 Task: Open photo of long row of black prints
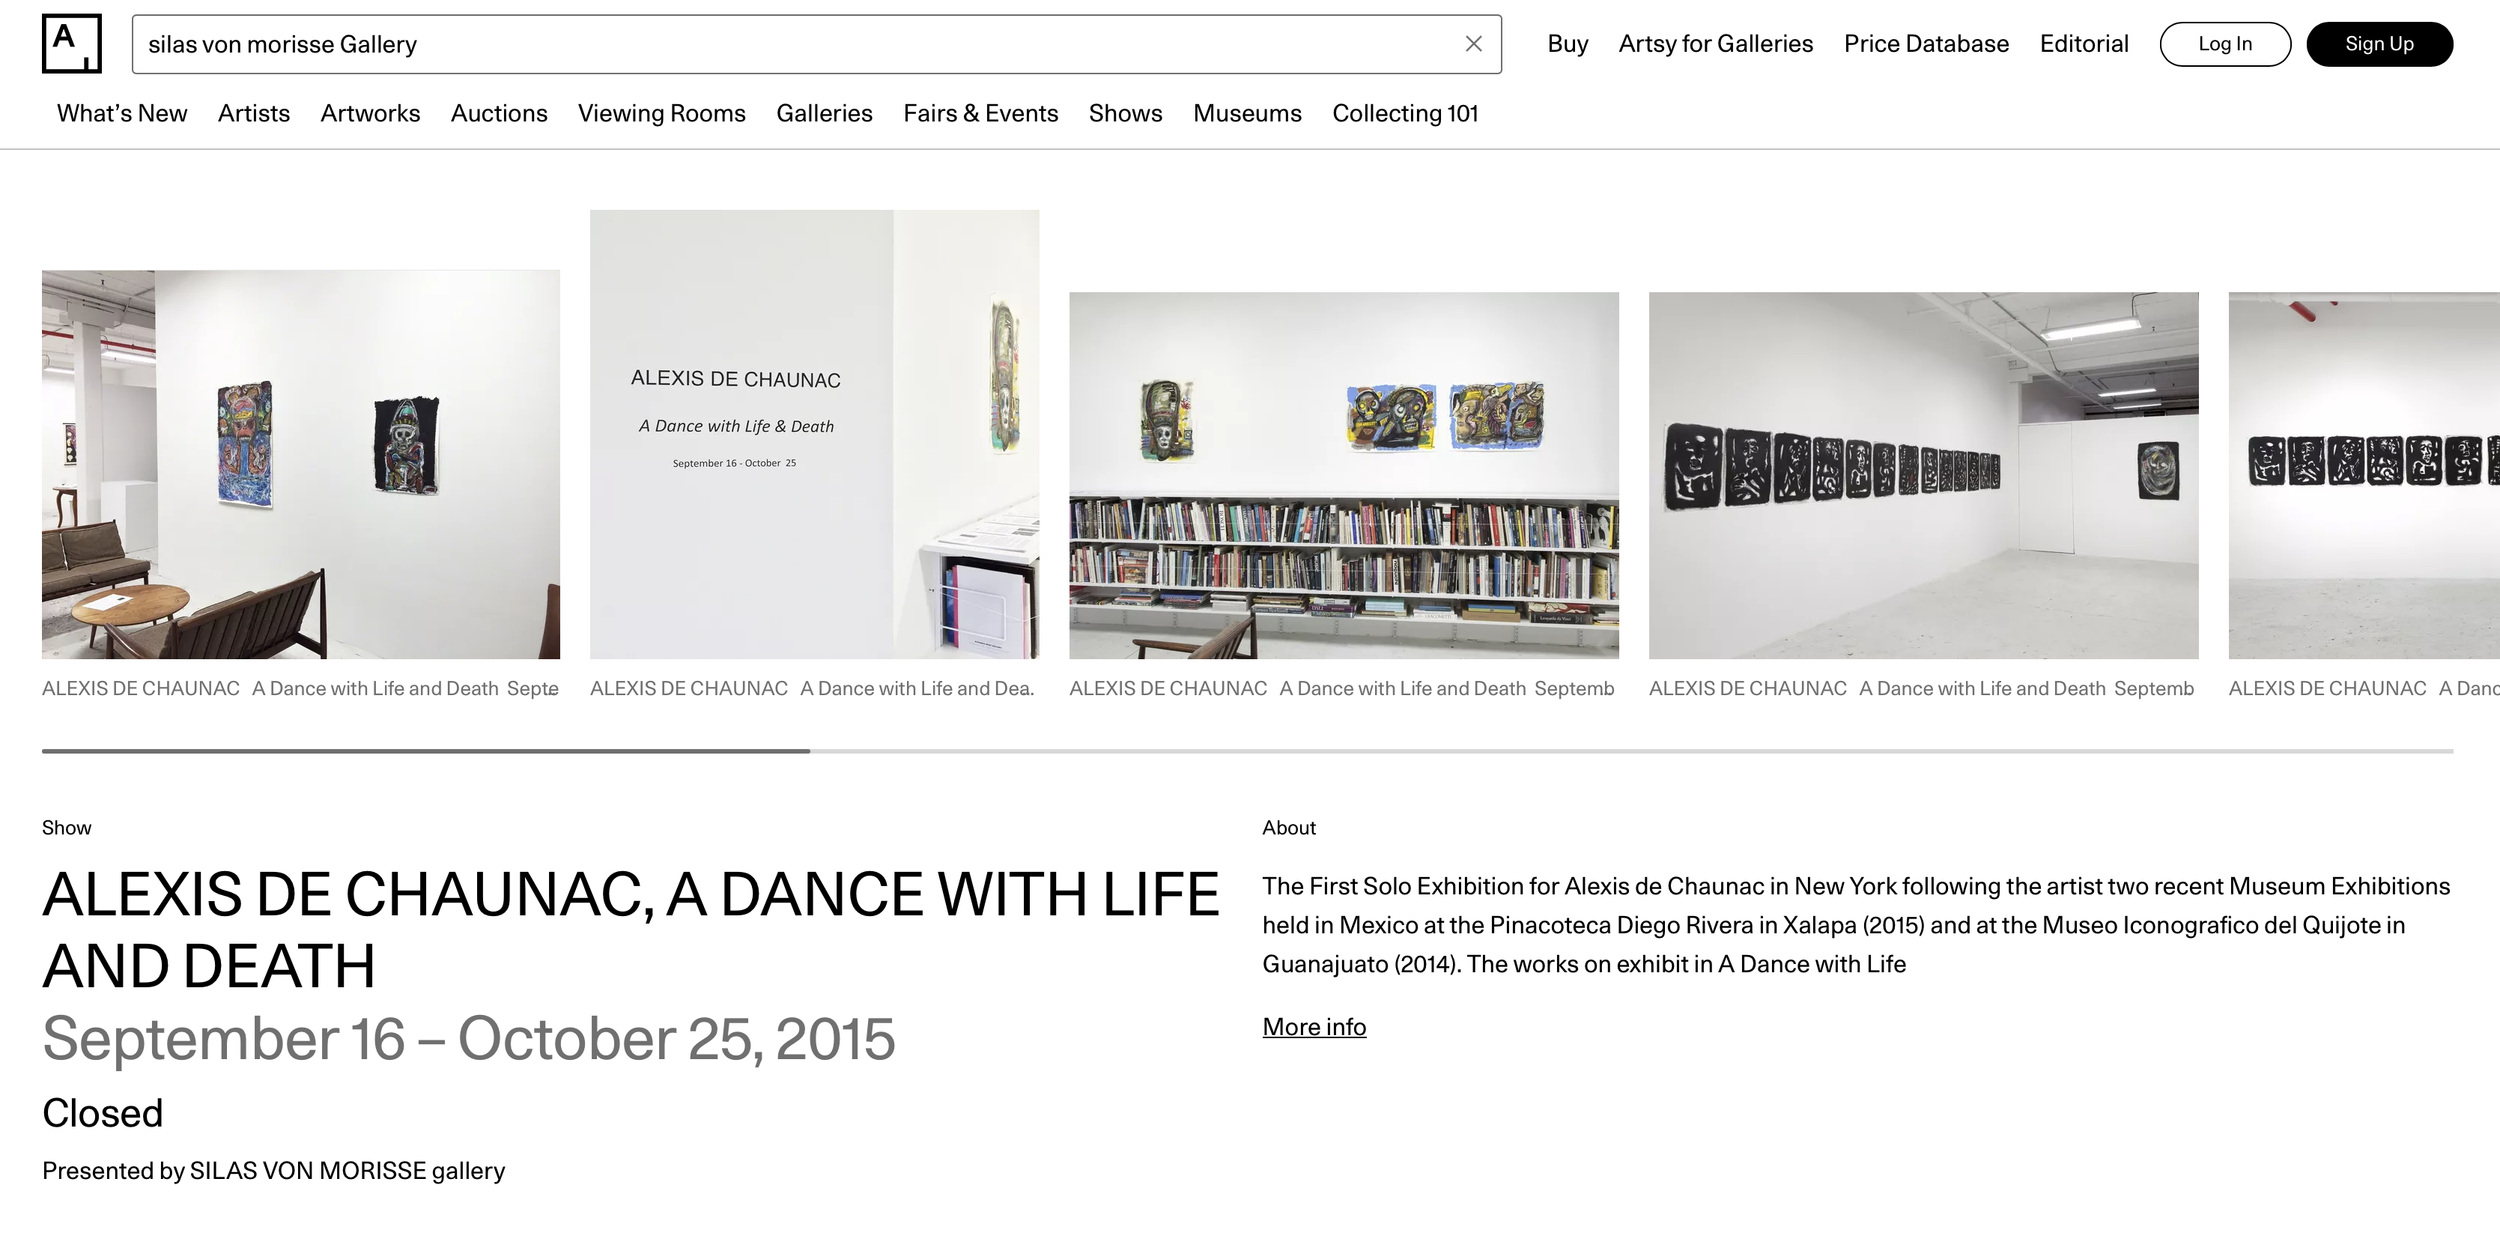[1923, 475]
